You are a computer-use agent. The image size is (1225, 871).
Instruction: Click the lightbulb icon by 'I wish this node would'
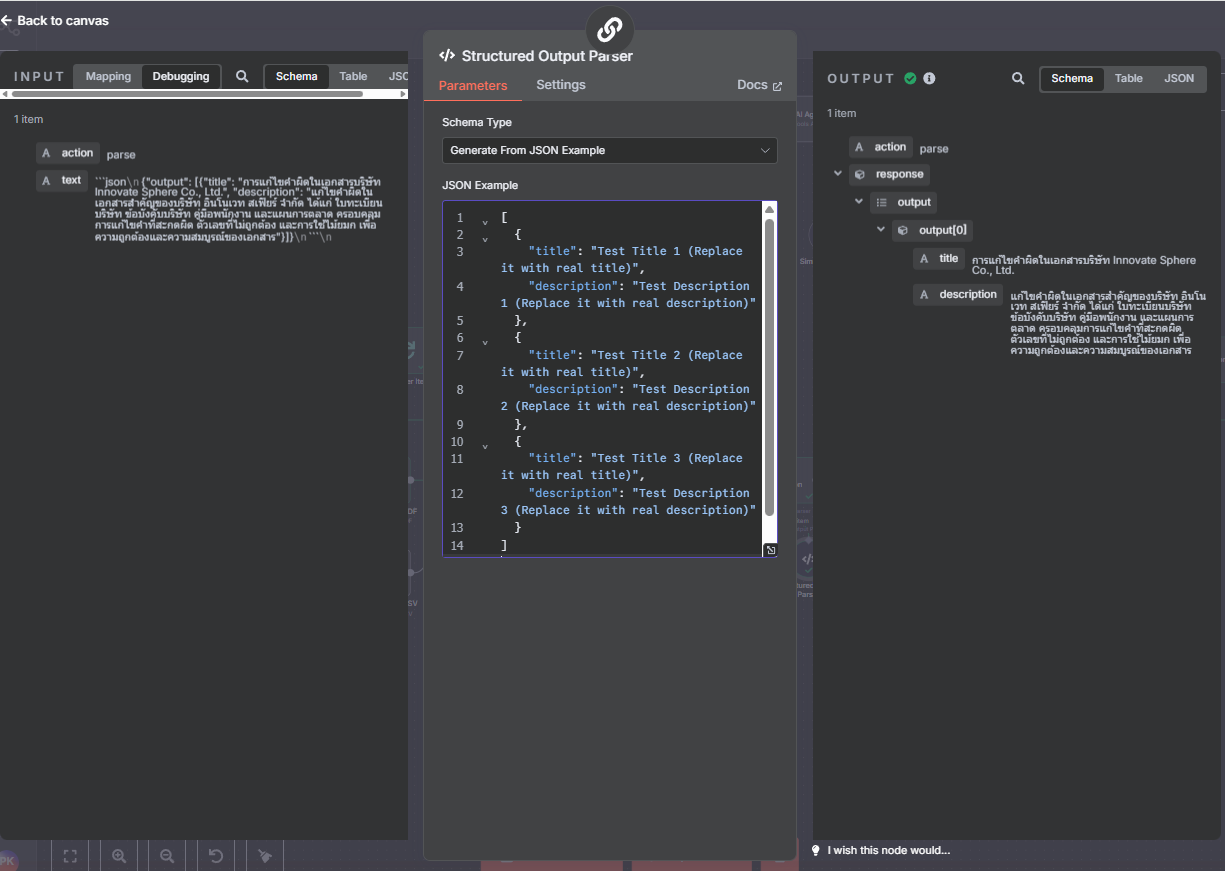click(816, 851)
